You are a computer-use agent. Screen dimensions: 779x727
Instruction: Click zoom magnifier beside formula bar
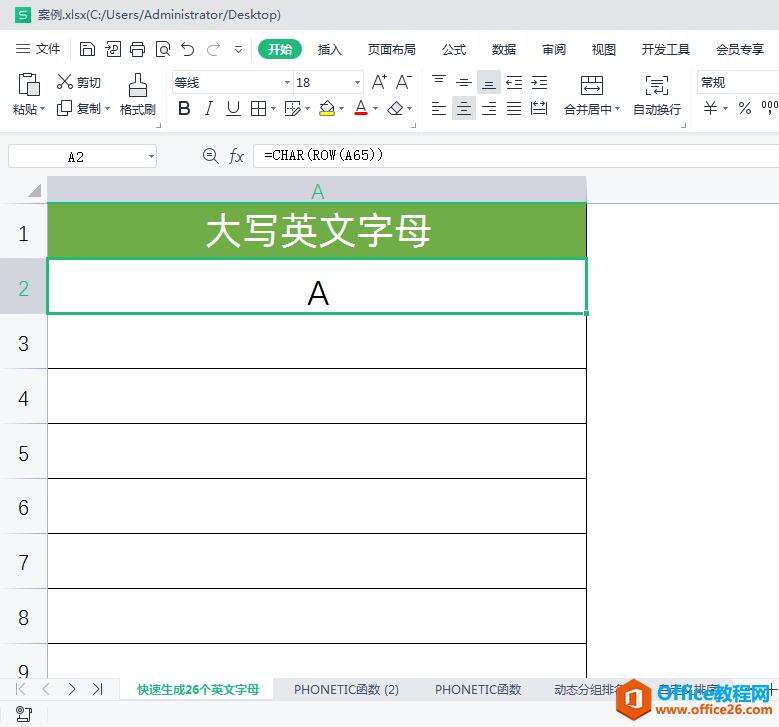211,156
